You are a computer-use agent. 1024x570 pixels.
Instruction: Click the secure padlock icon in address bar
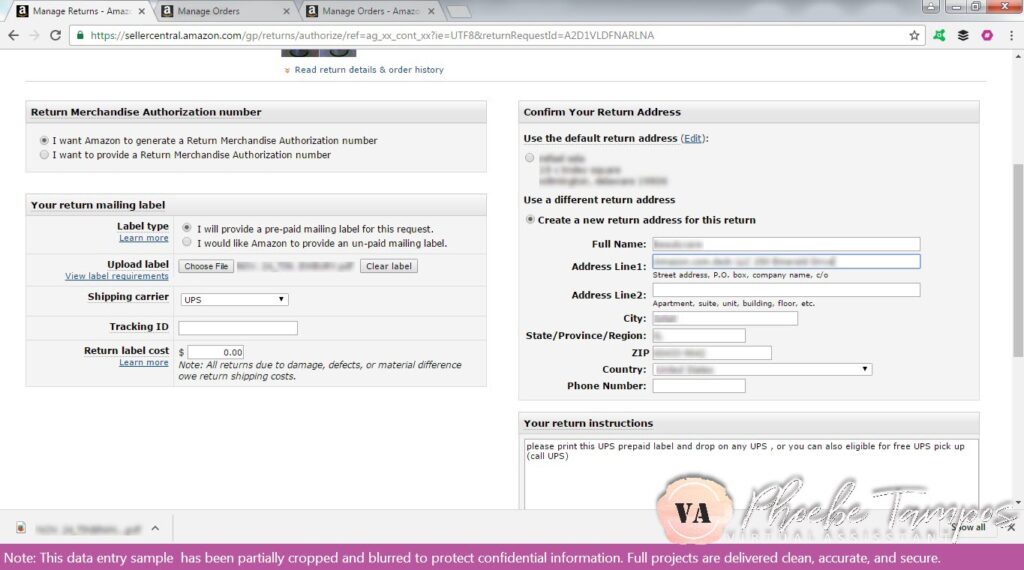tap(80, 35)
